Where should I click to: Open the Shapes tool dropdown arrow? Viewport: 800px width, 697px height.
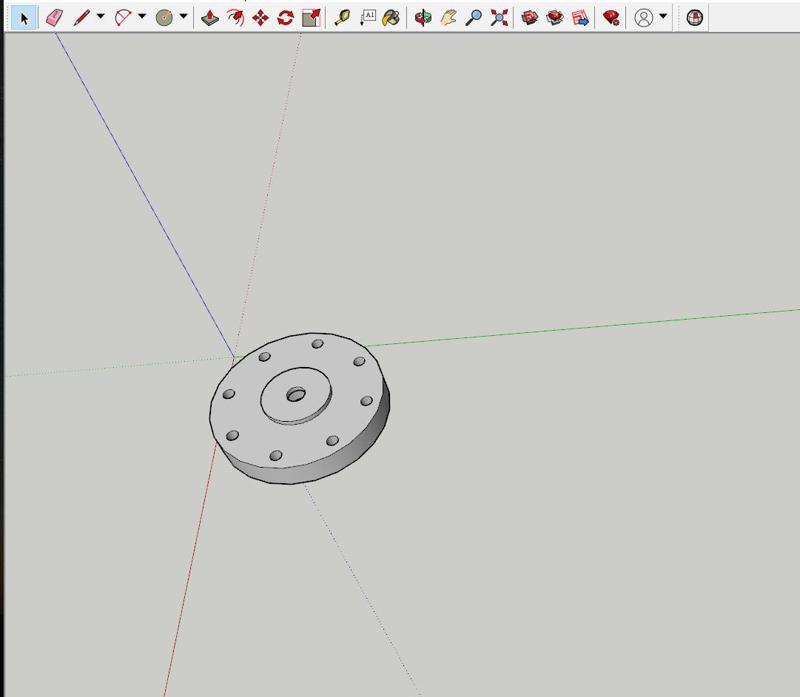pyautogui.click(x=183, y=16)
